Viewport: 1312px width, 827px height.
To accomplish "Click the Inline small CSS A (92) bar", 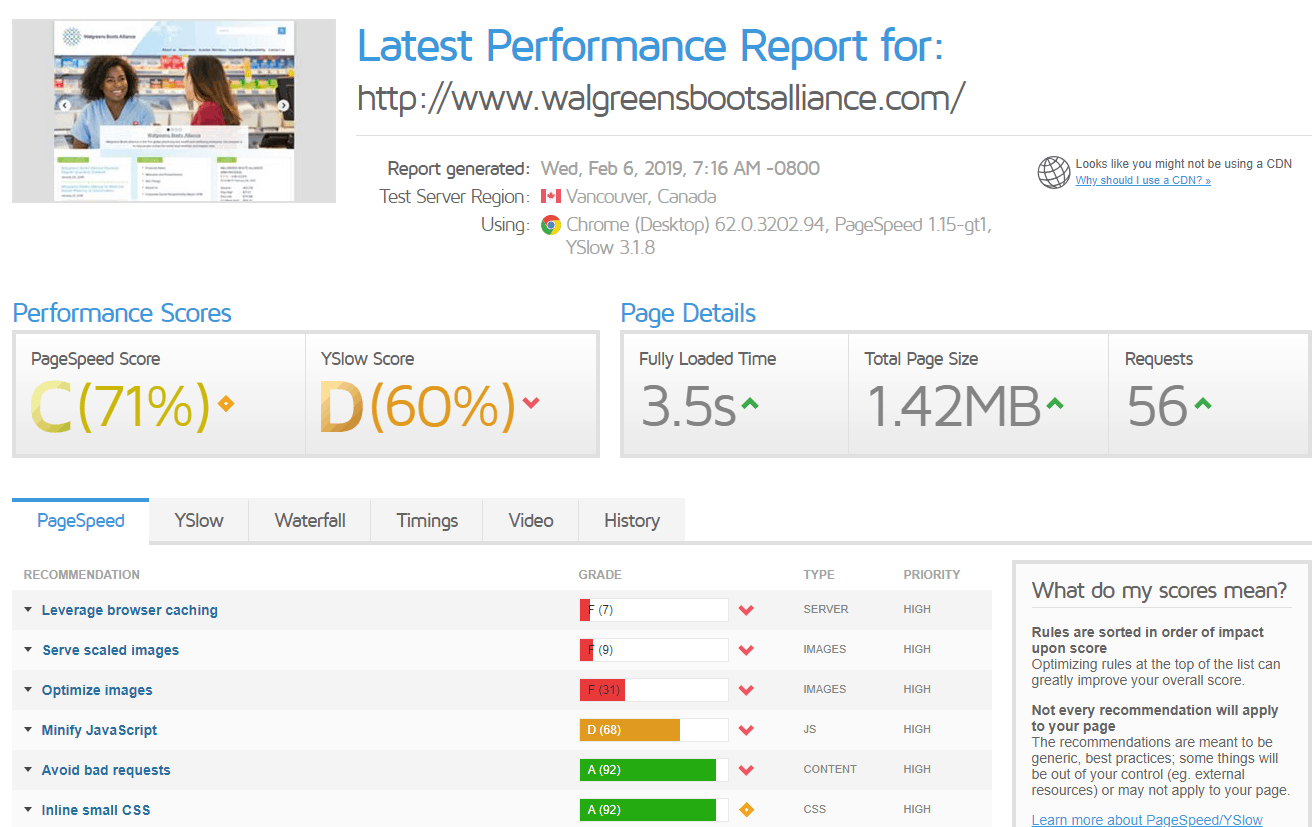I will 654,810.
